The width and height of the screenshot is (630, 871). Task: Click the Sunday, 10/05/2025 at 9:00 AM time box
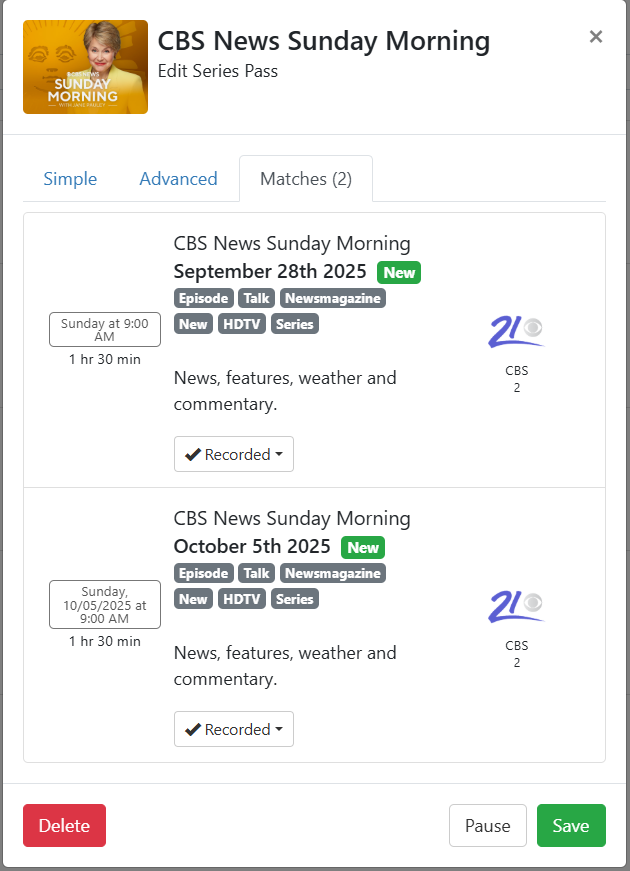tap(105, 604)
